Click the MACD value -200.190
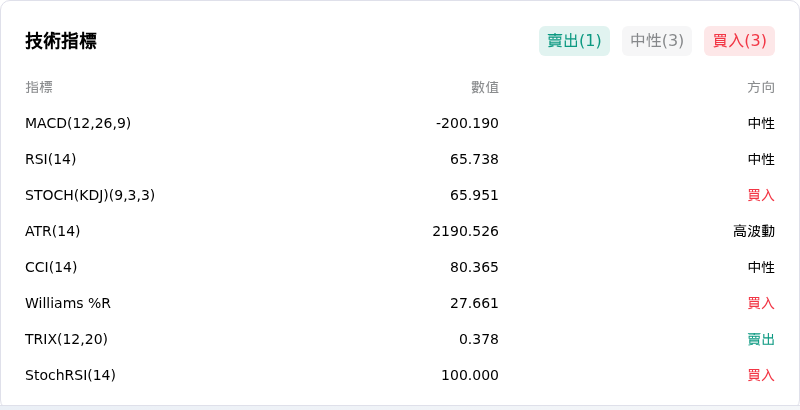This screenshot has width=800, height=410. 467,123
